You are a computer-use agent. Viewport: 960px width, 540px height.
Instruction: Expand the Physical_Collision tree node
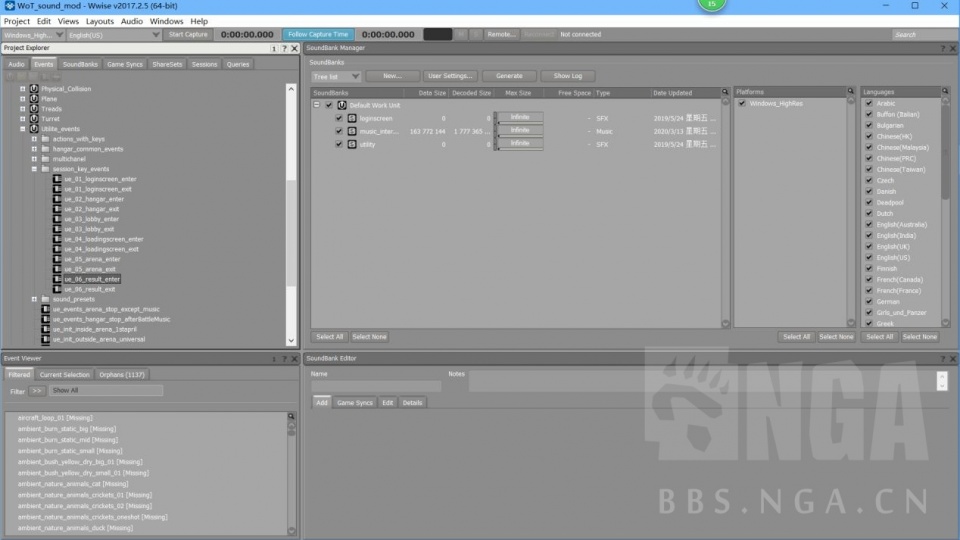click(23, 89)
